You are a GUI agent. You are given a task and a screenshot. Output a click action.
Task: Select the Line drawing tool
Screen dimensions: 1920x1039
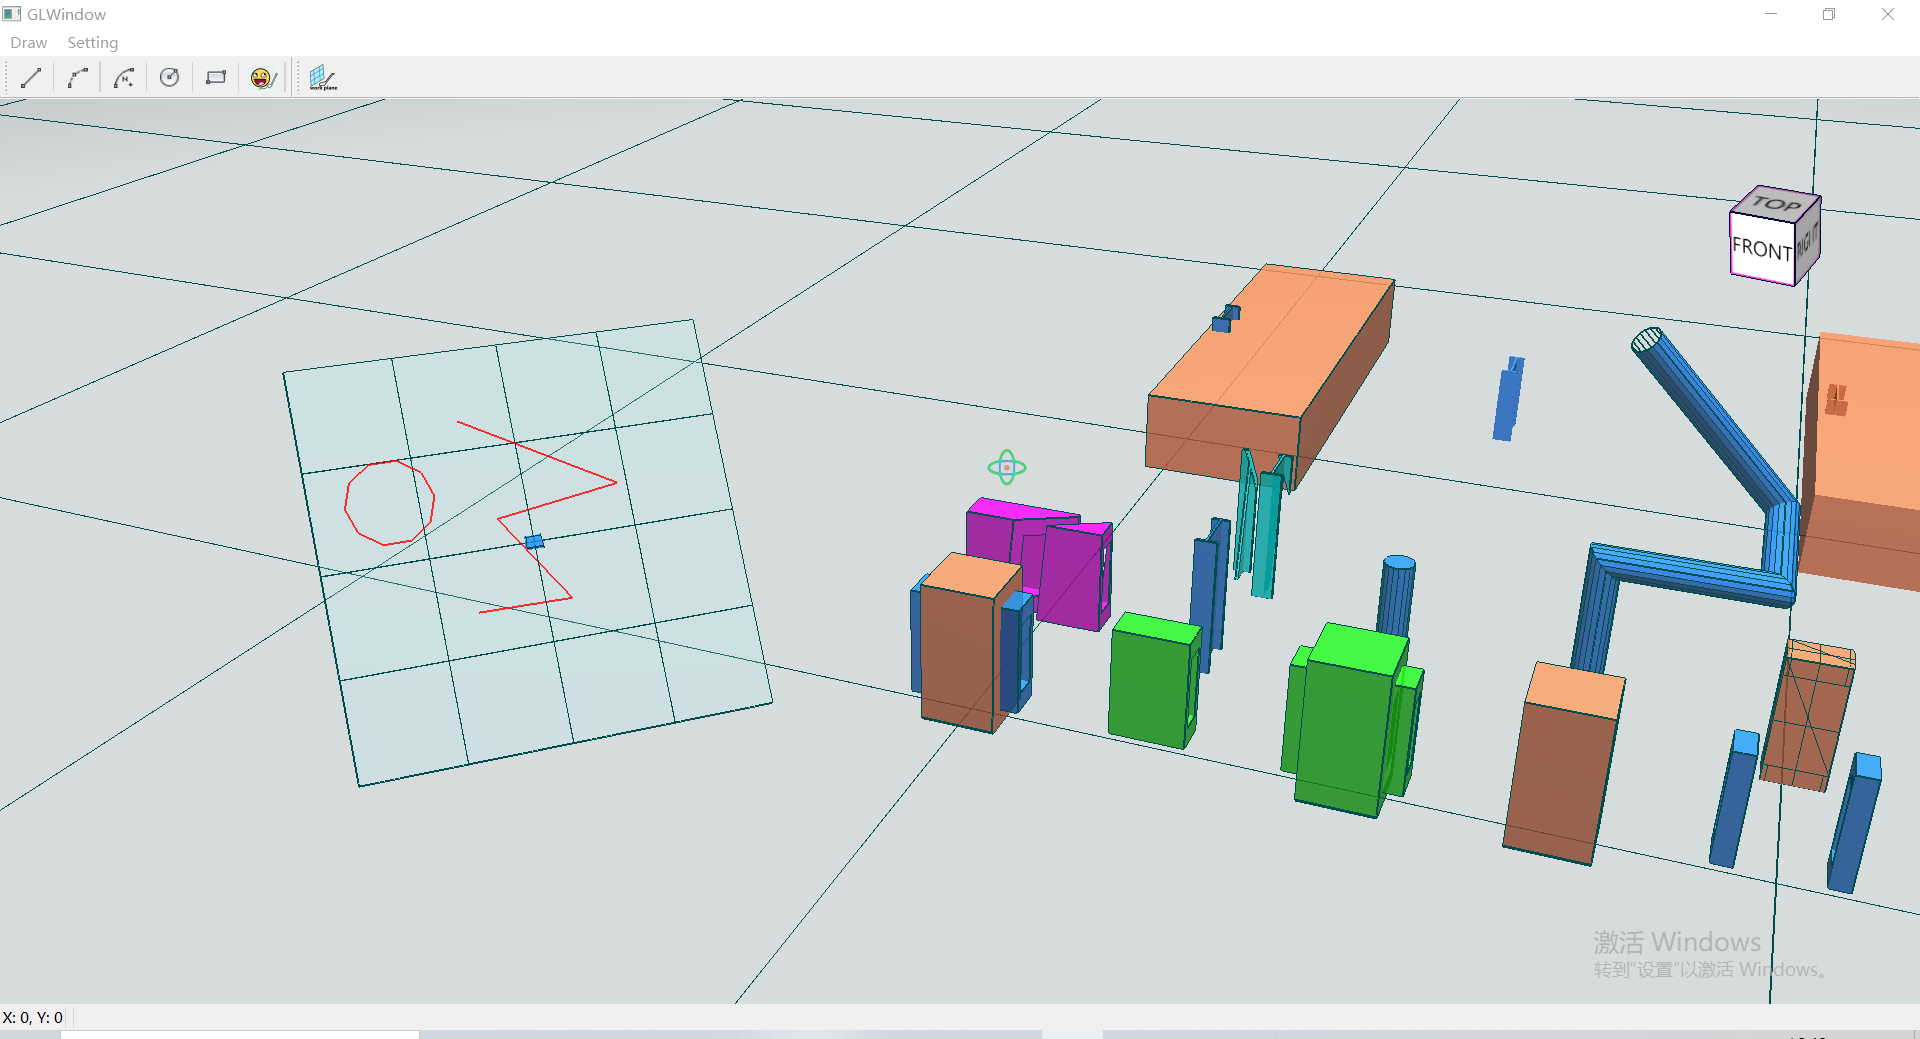point(31,78)
